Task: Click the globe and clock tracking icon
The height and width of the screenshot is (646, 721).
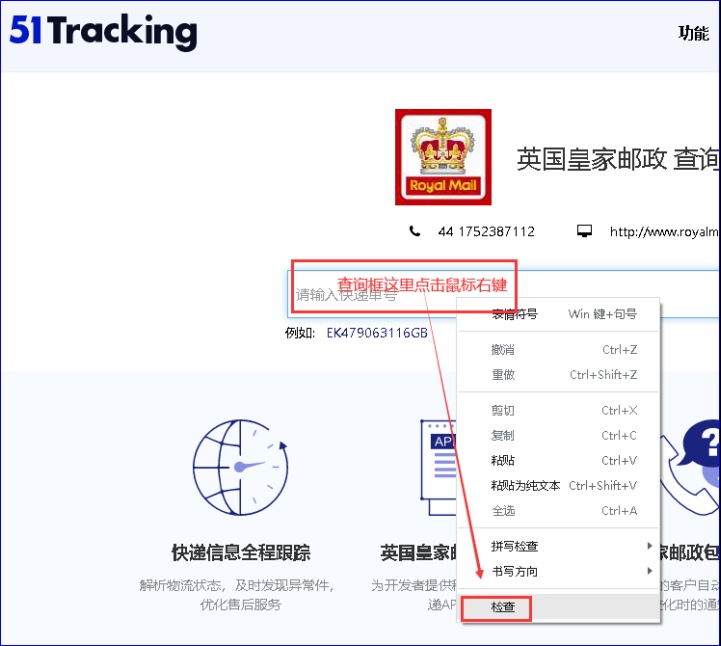Action: [240, 467]
